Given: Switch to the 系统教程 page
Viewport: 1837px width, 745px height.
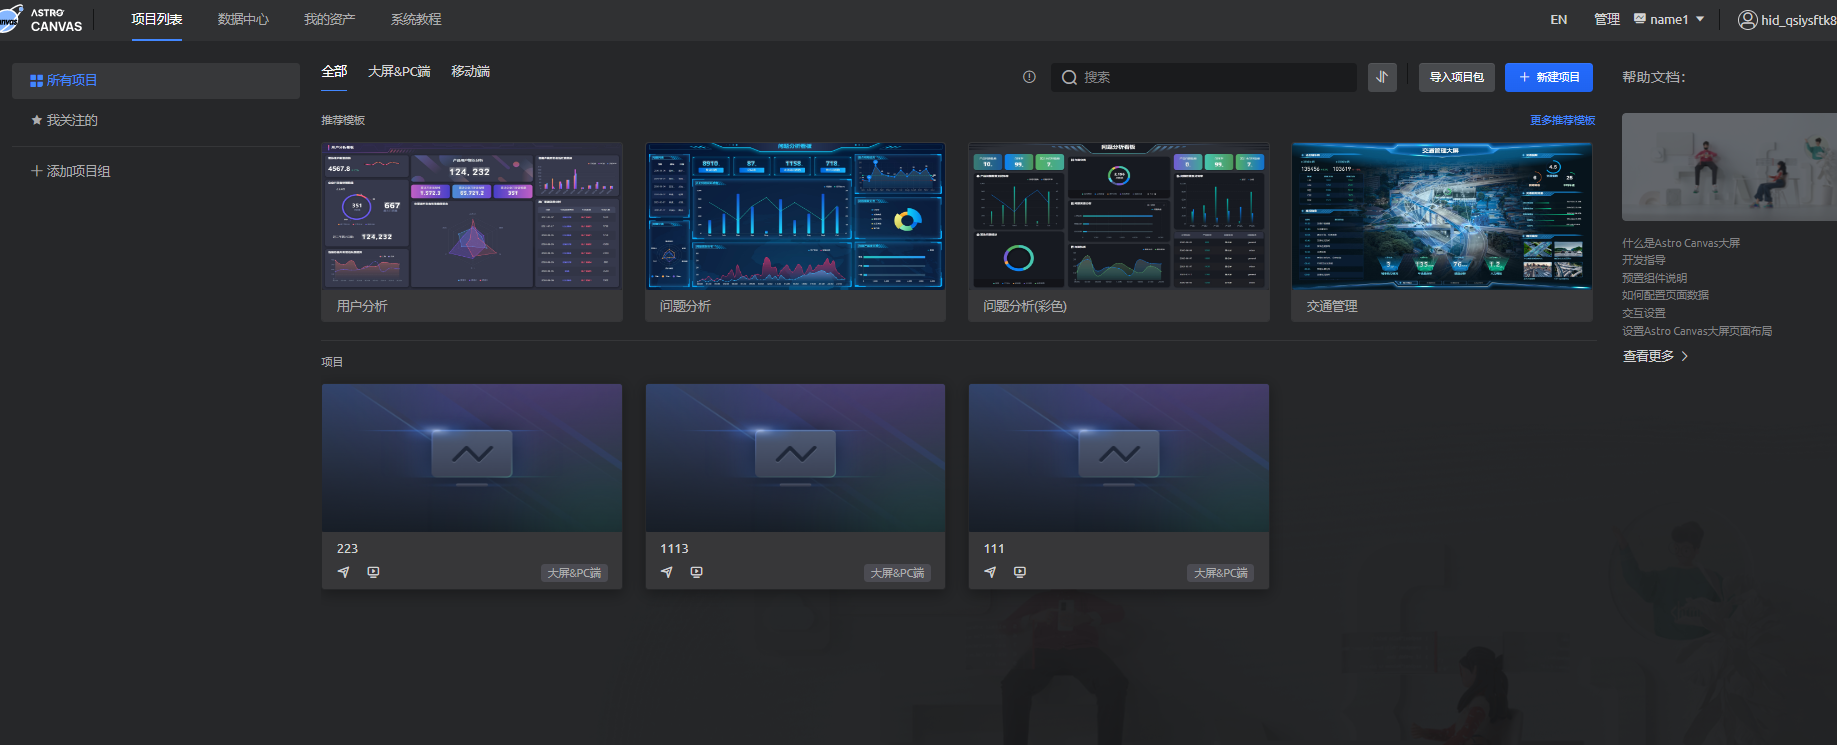Looking at the screenshot, I should (x=416, y=19).
